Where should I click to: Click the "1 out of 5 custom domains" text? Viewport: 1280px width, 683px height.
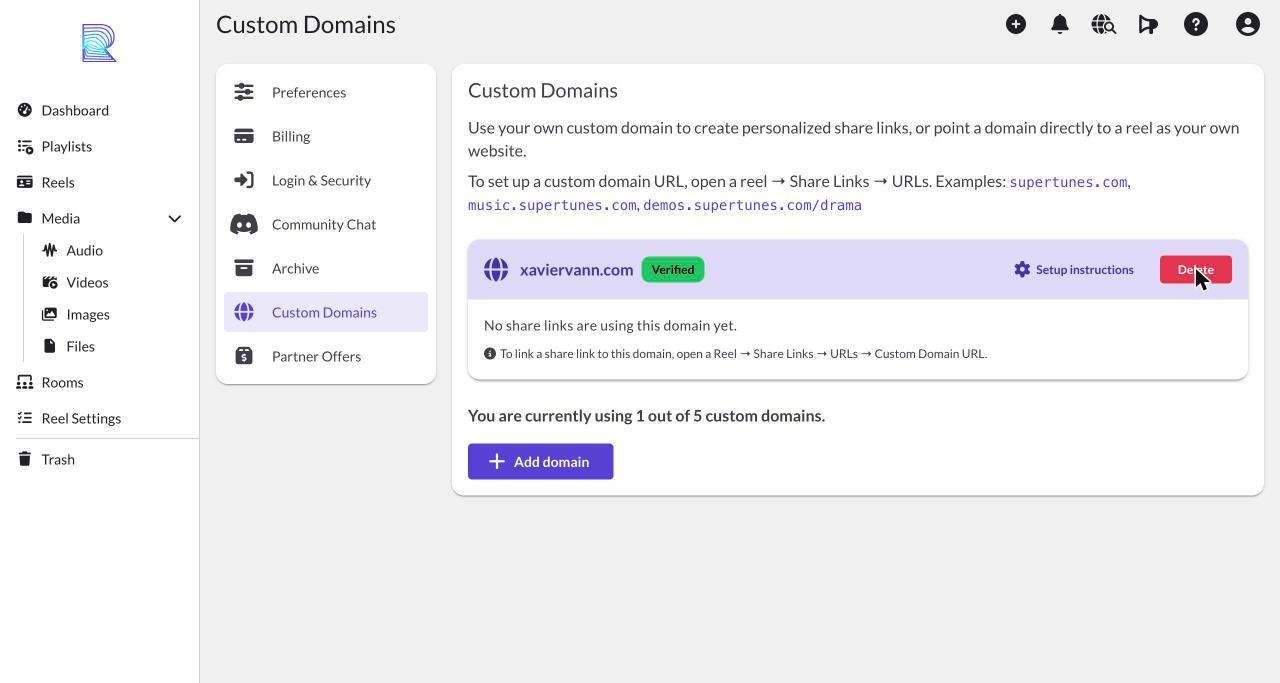(730, 415)
